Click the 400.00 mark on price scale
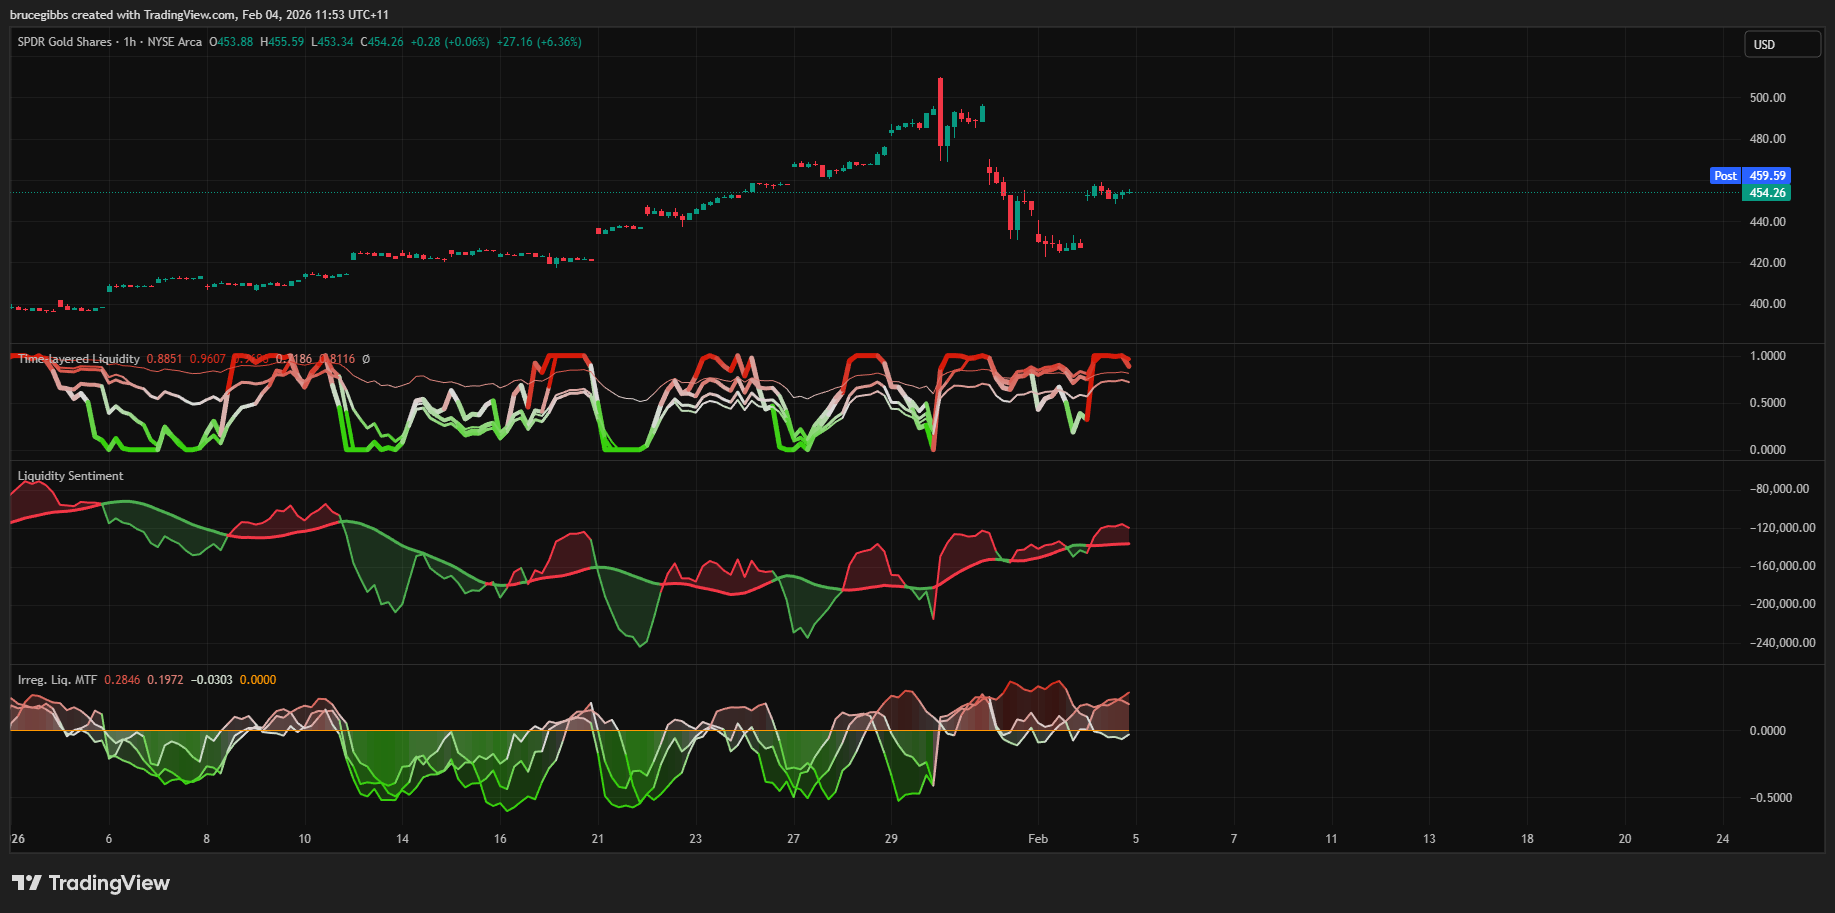Screen dimensions: 1835x913 tap(1767, 304)
